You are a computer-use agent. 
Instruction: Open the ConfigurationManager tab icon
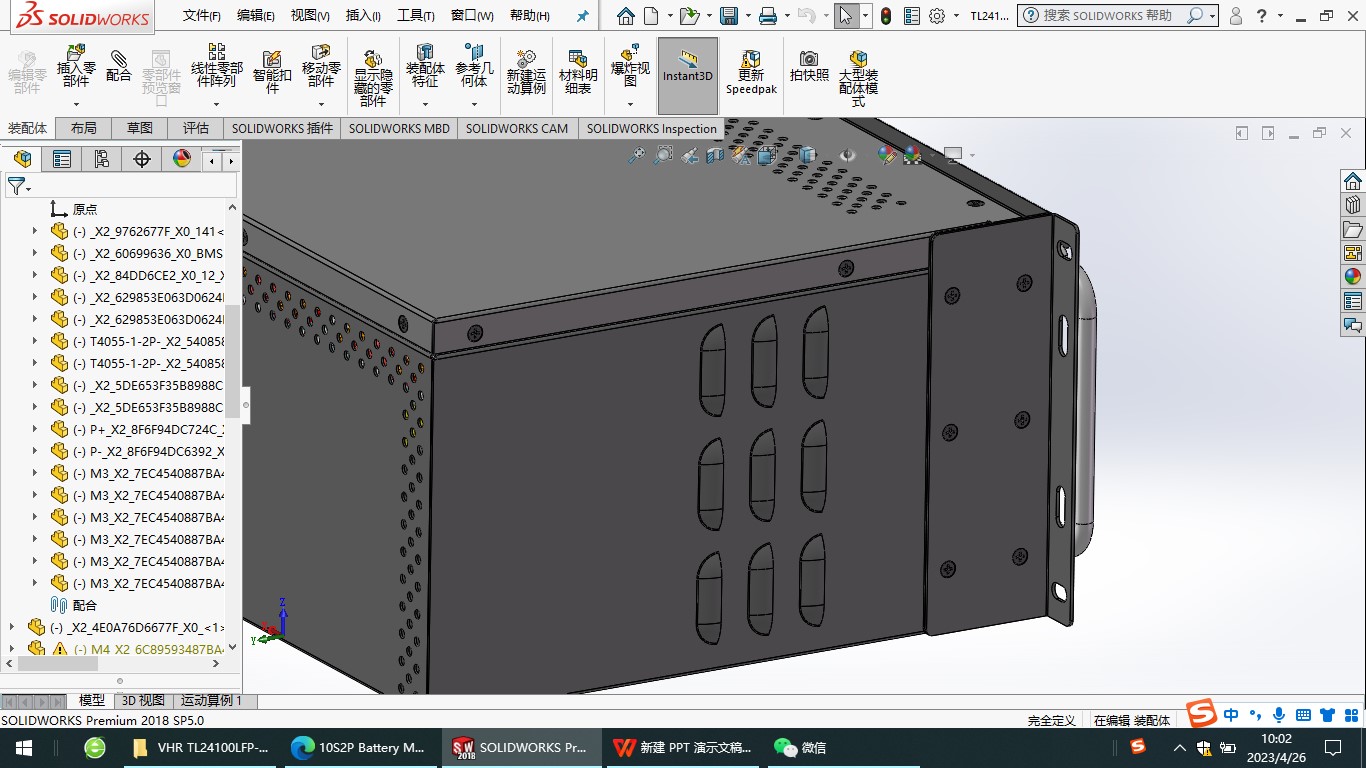coord(102,159)
